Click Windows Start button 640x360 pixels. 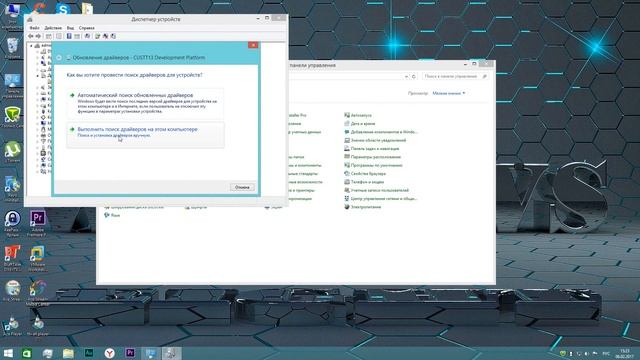pyautogui.click(x=8, y=353)
